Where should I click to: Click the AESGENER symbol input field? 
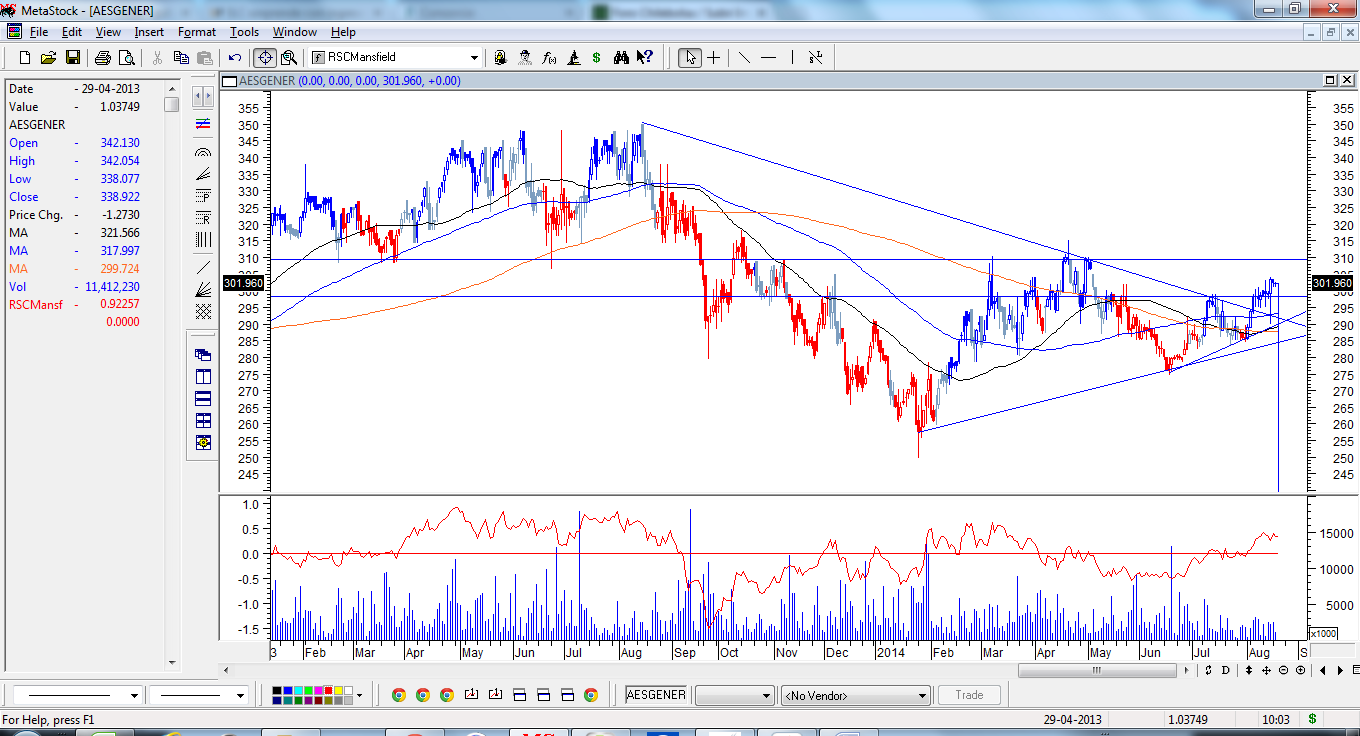point(657,695)
